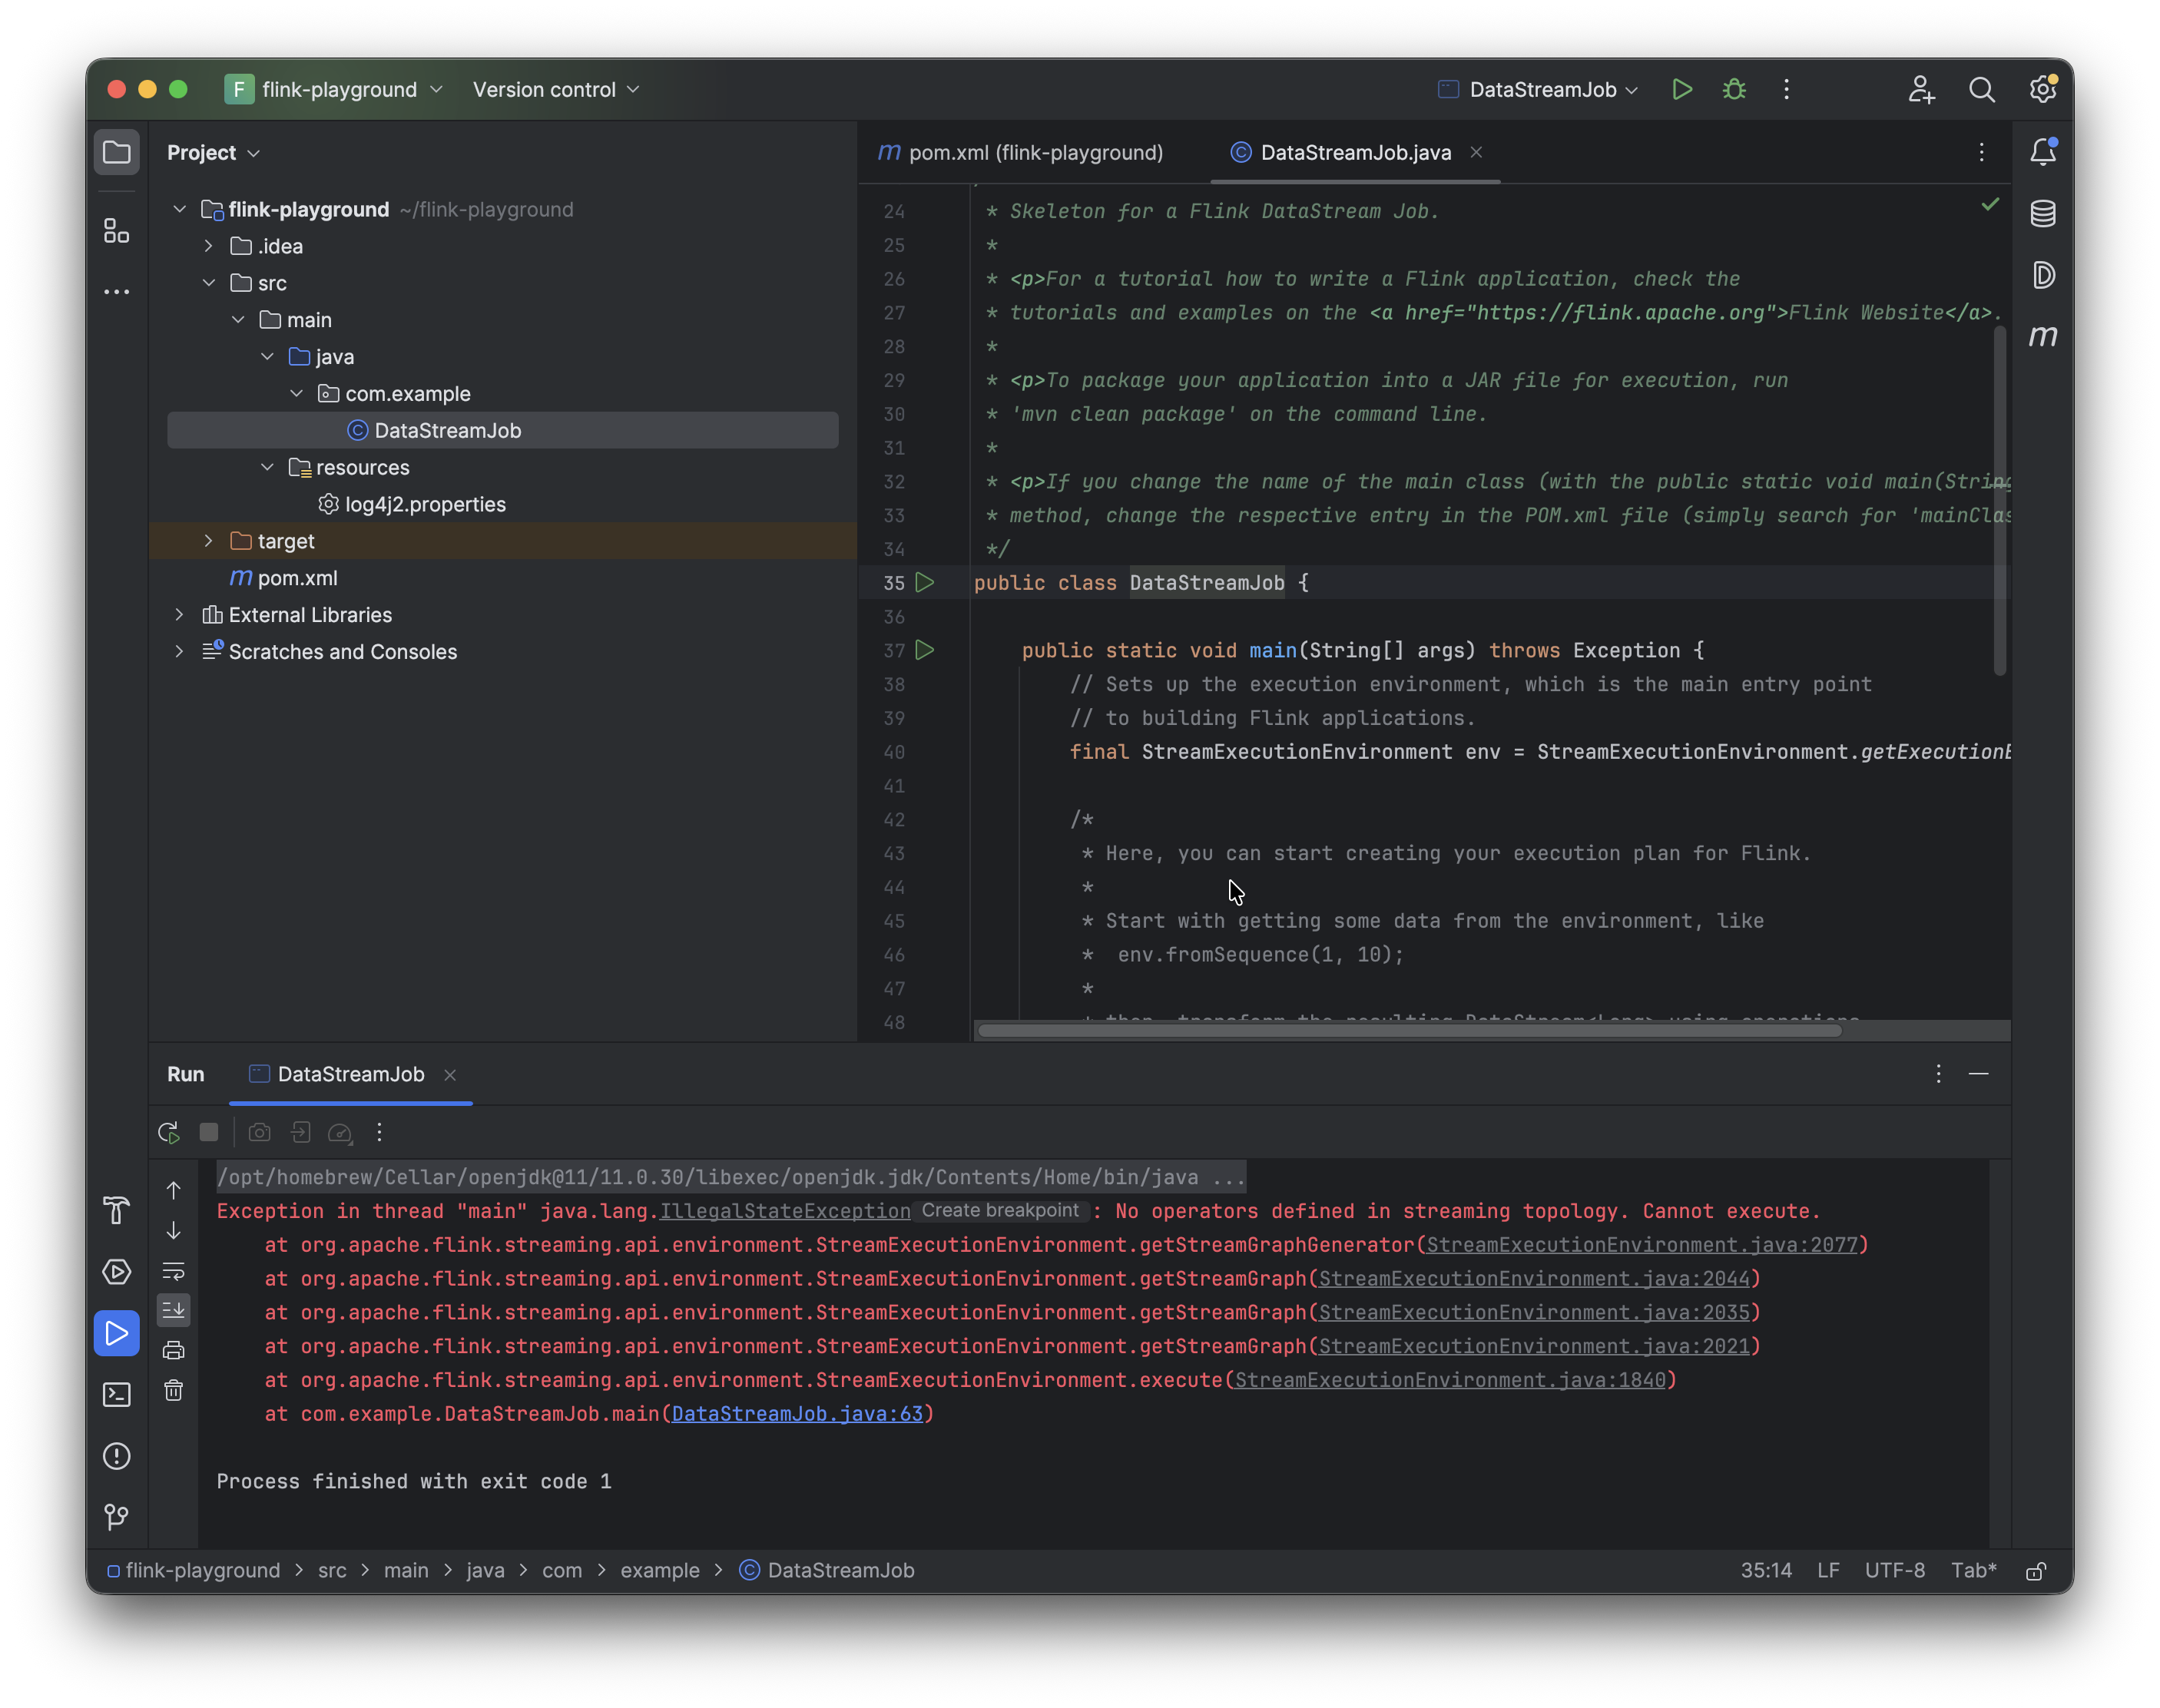Select log4j2.properties in the project tree
Image resolution: width=2160 pixels, height=1708 pixels.
point(425,504)
